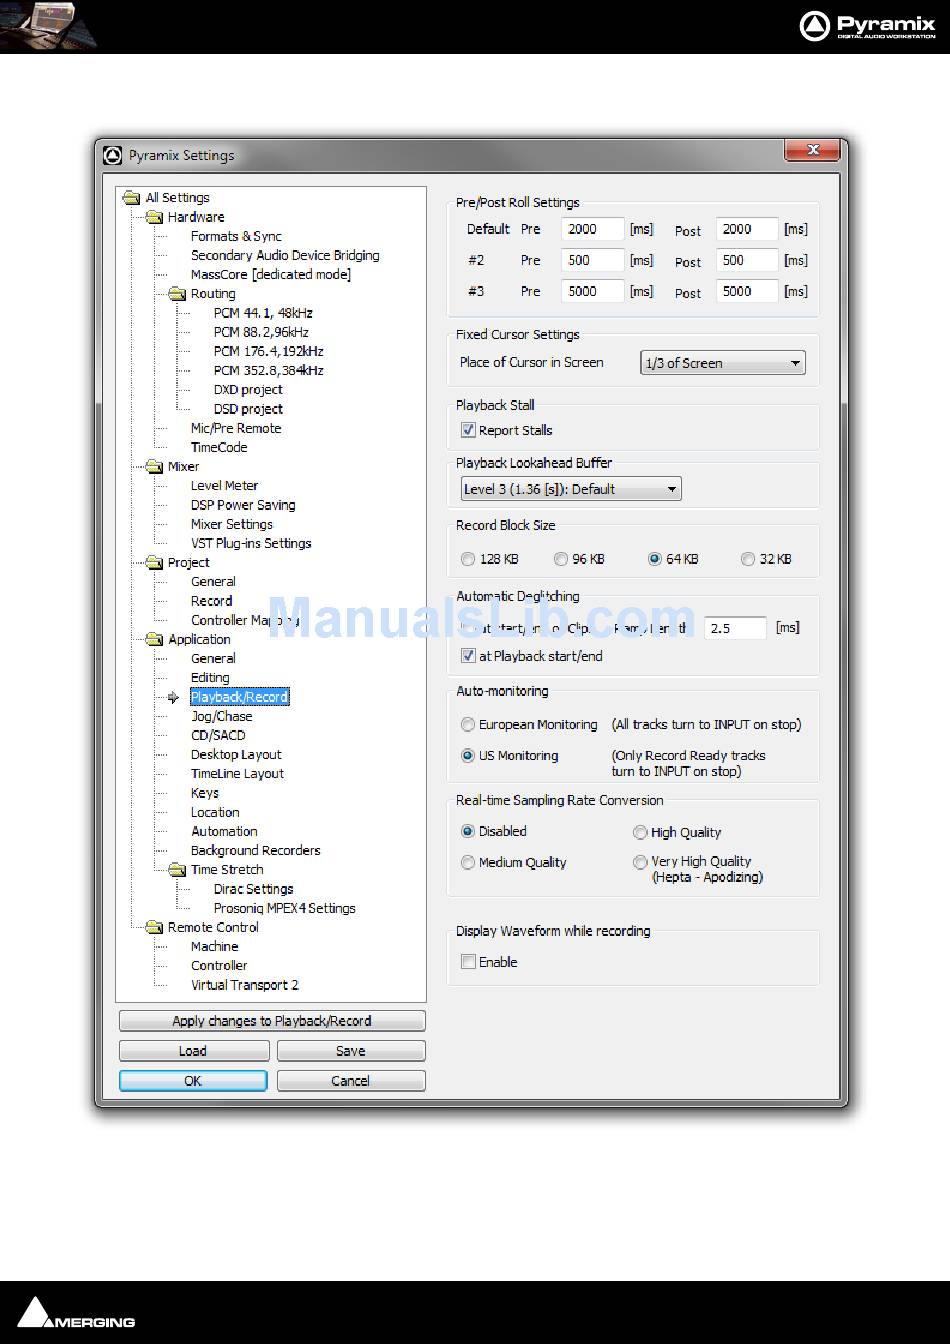The height and width of the screenshot is (1344, 950).
Task: Click the Project folder icon
Action: (154, 562)
